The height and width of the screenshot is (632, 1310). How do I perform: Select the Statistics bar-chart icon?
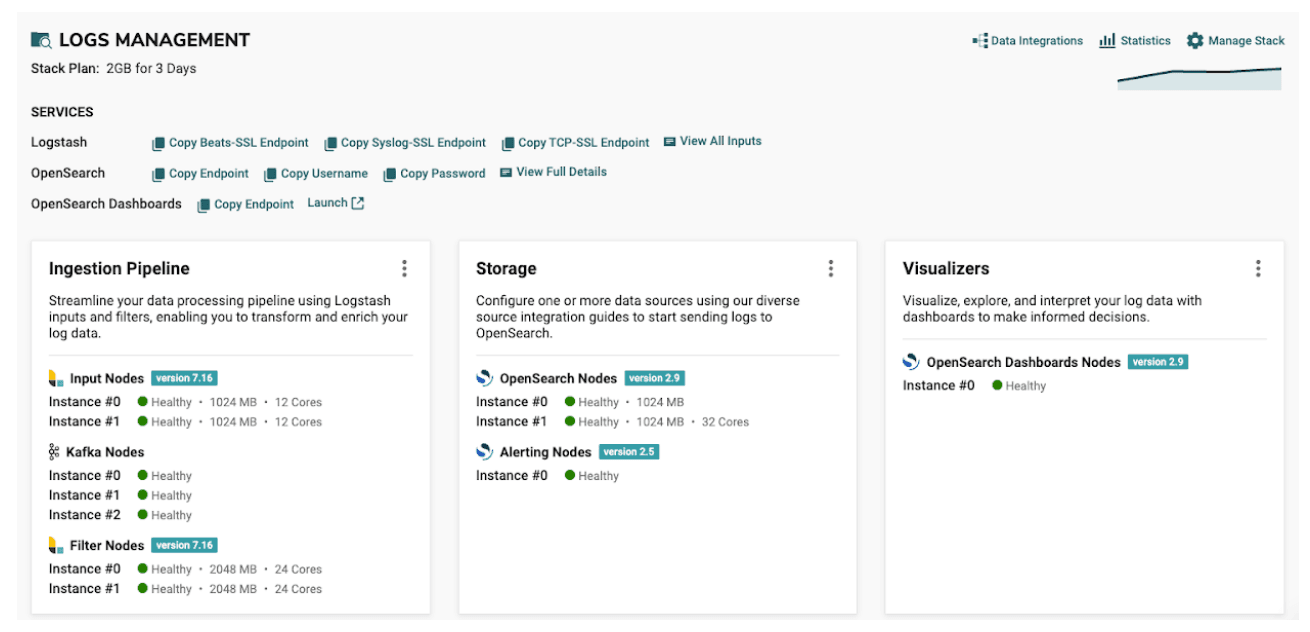[x=1106, y=40]
